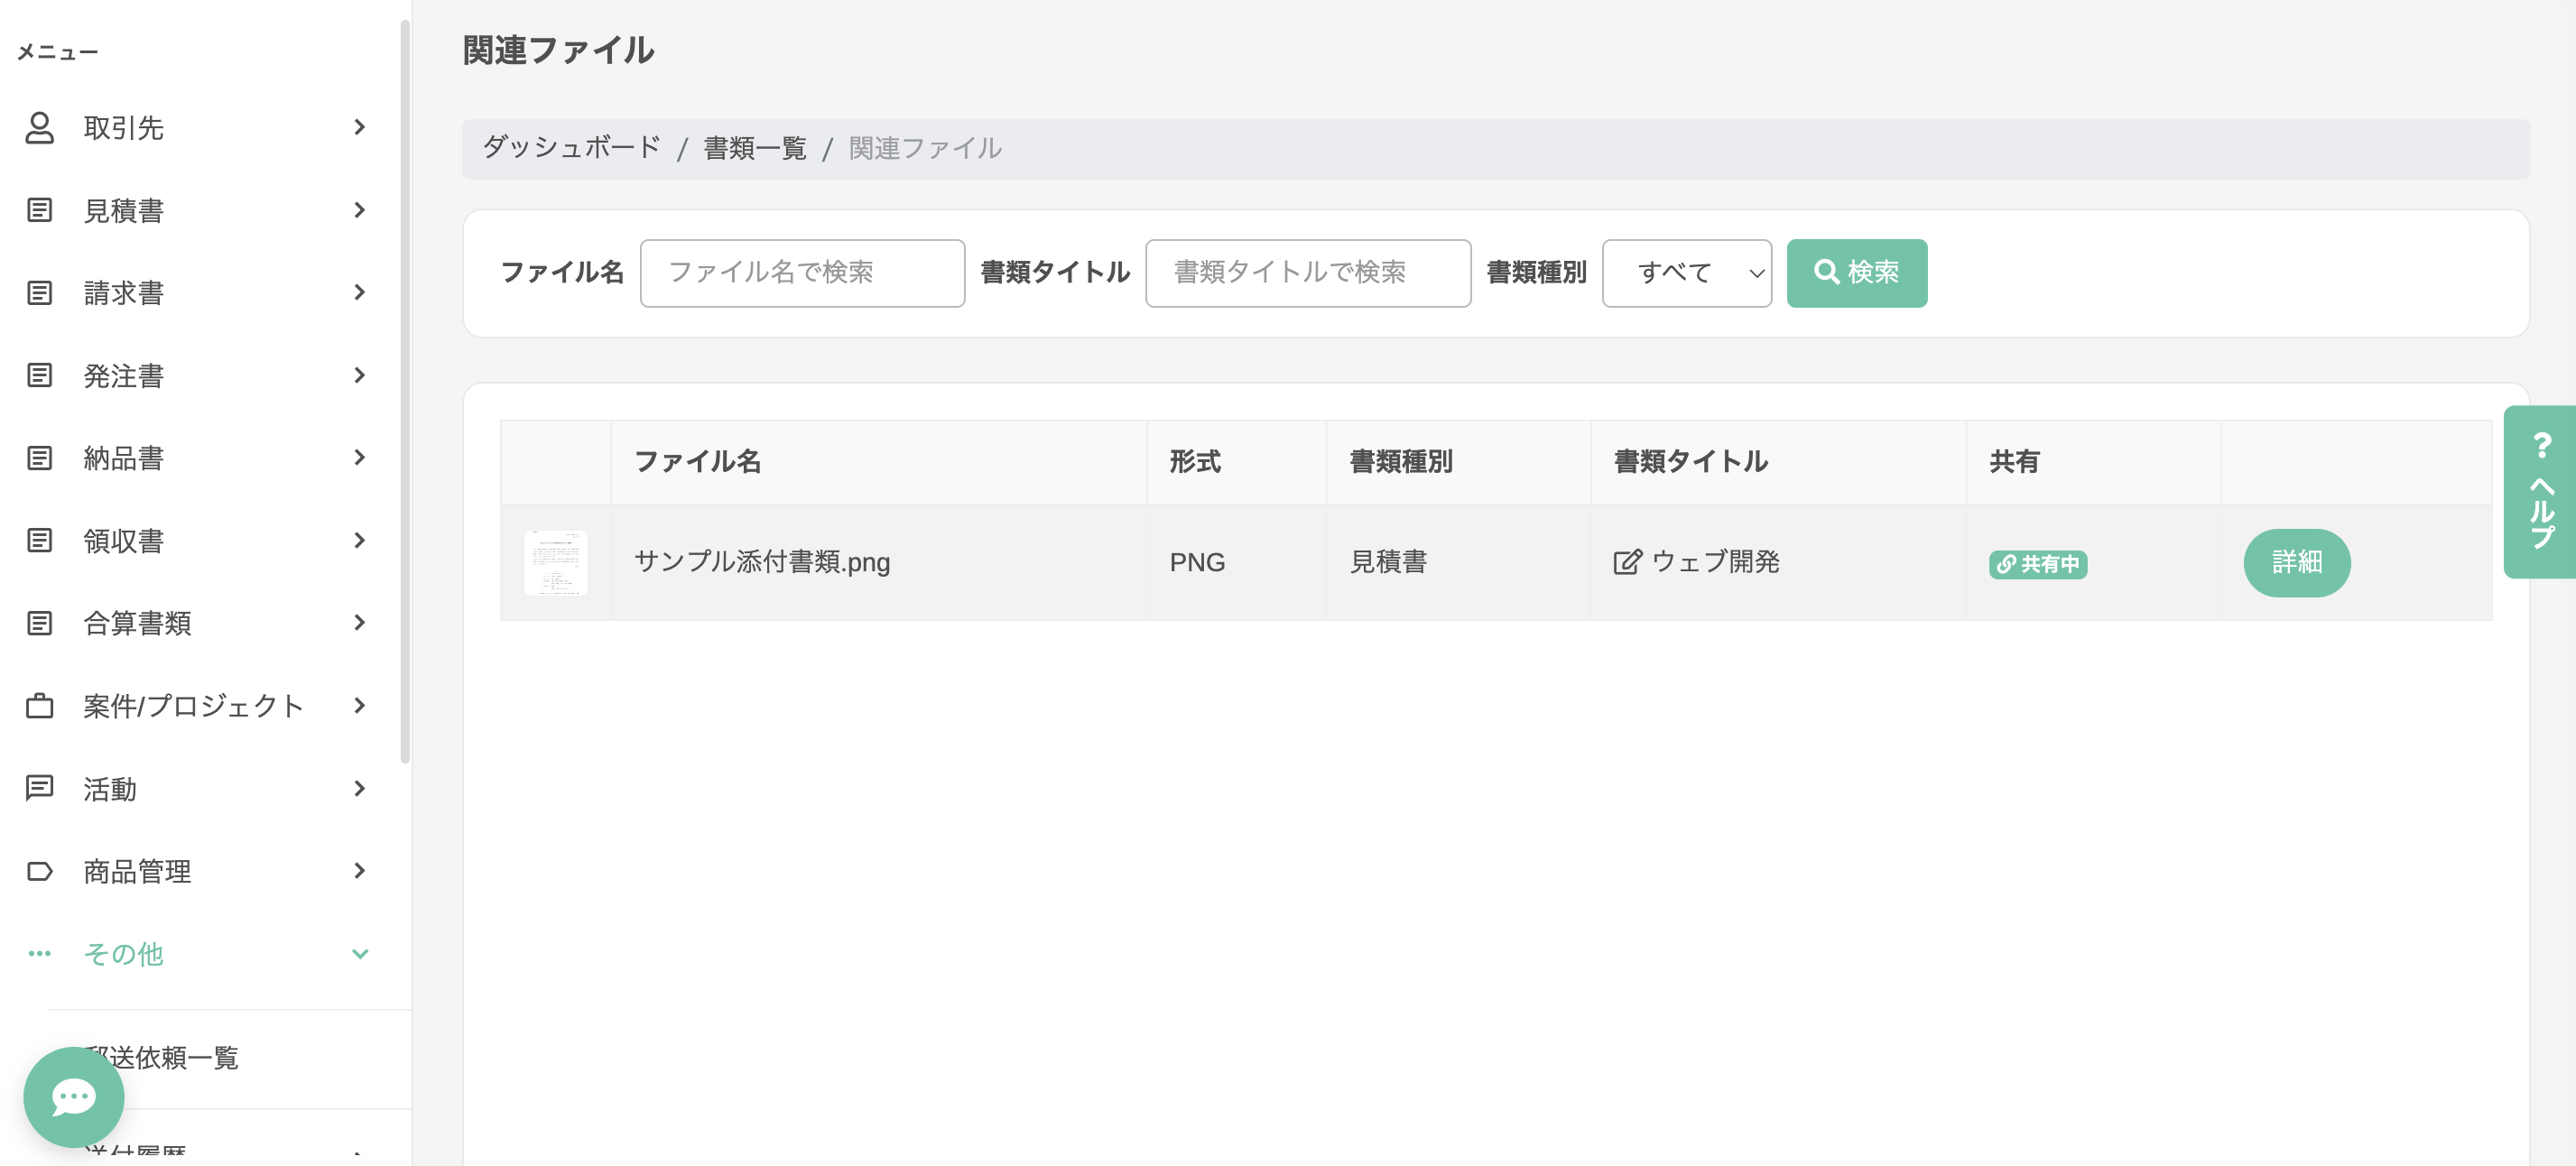Click the 合算書類 document icon
The width and height of the screenshot is (2576, 1166).
39,622
